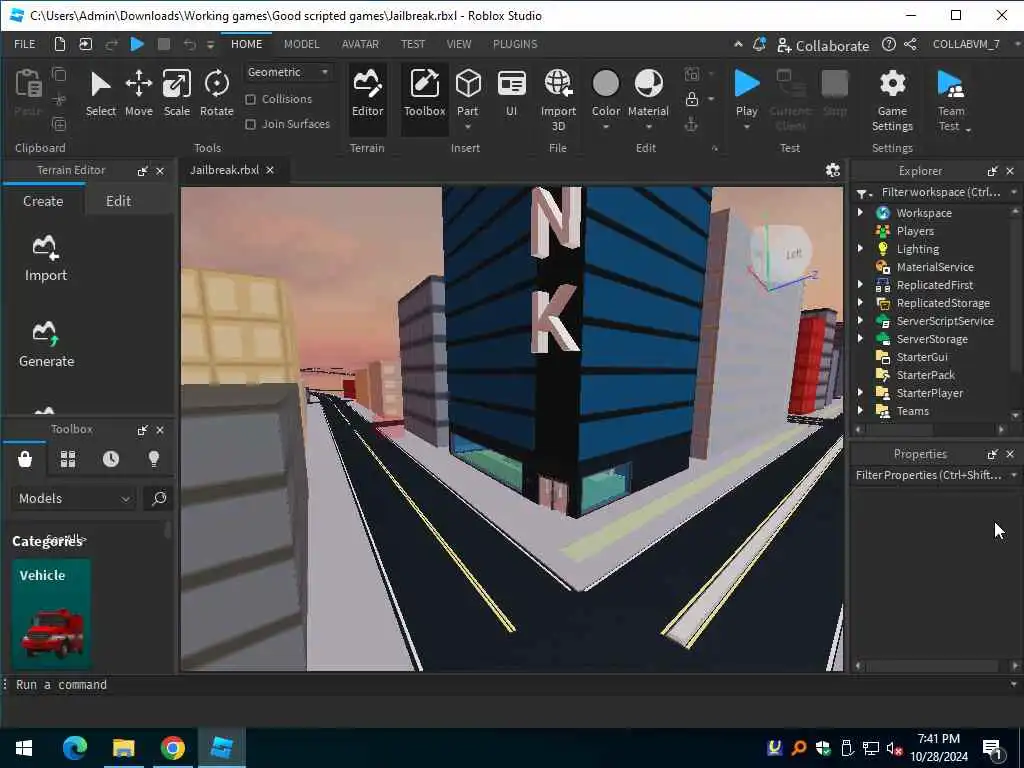Screen dimensions: 1024x768
Task: Open Game Settings
Action: coord(892,101)
